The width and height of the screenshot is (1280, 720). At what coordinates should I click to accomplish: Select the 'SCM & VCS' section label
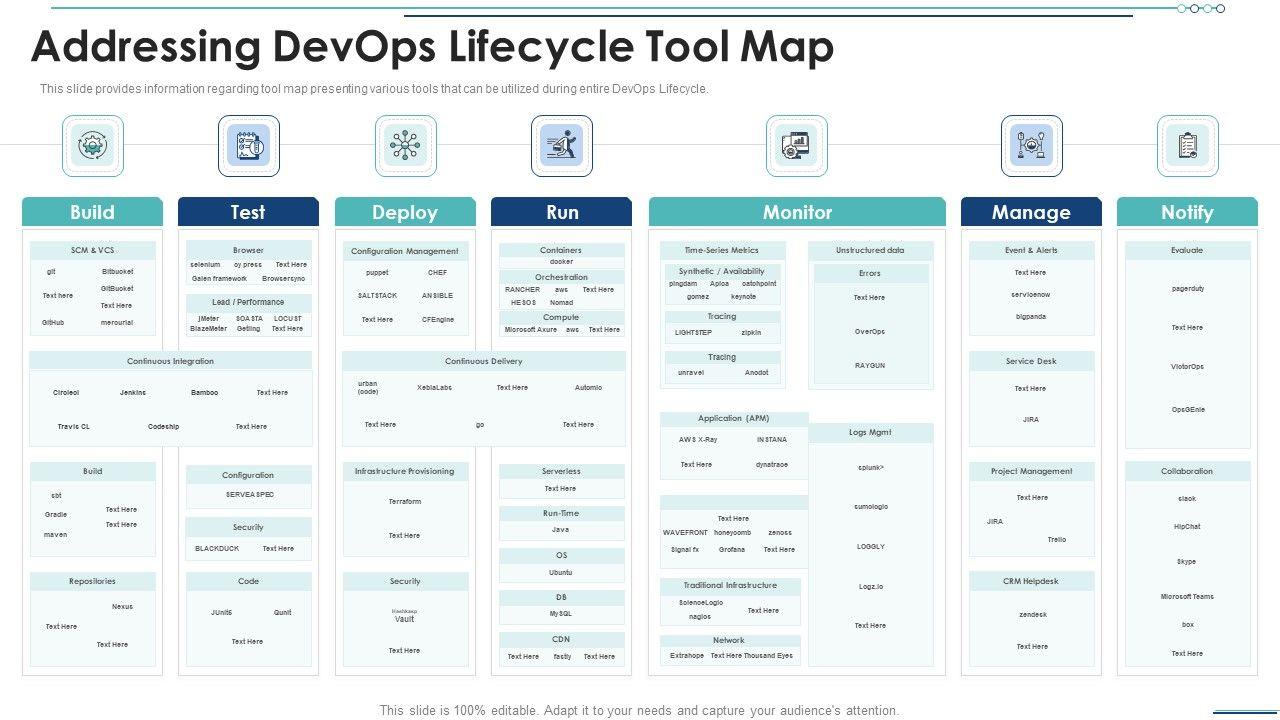coord(92,250)
